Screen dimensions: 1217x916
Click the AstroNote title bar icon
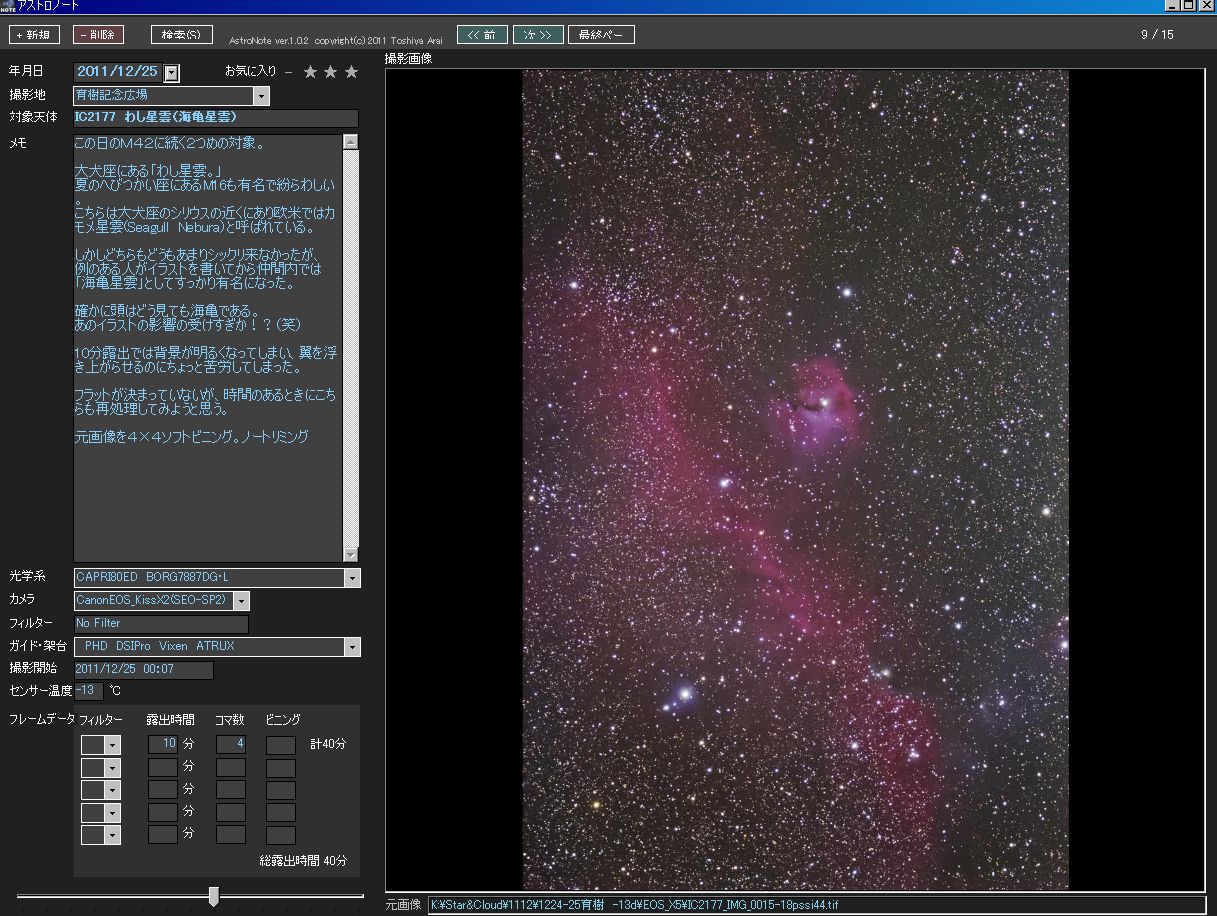coord(8,6)
